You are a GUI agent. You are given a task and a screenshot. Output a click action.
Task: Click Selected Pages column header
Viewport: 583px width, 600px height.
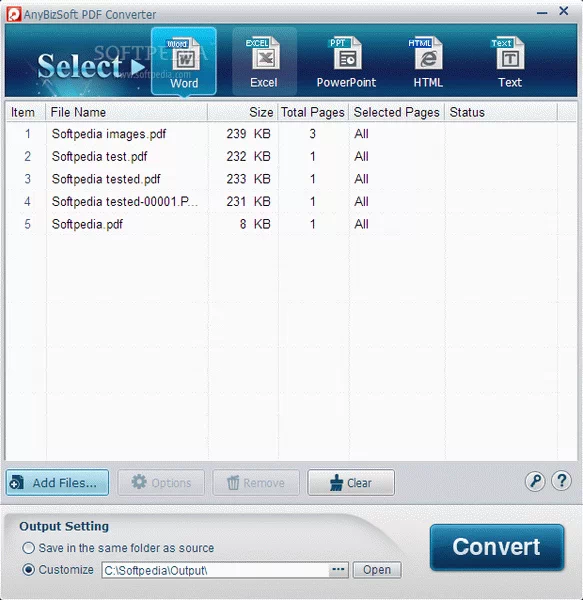(x=396, y=112)
